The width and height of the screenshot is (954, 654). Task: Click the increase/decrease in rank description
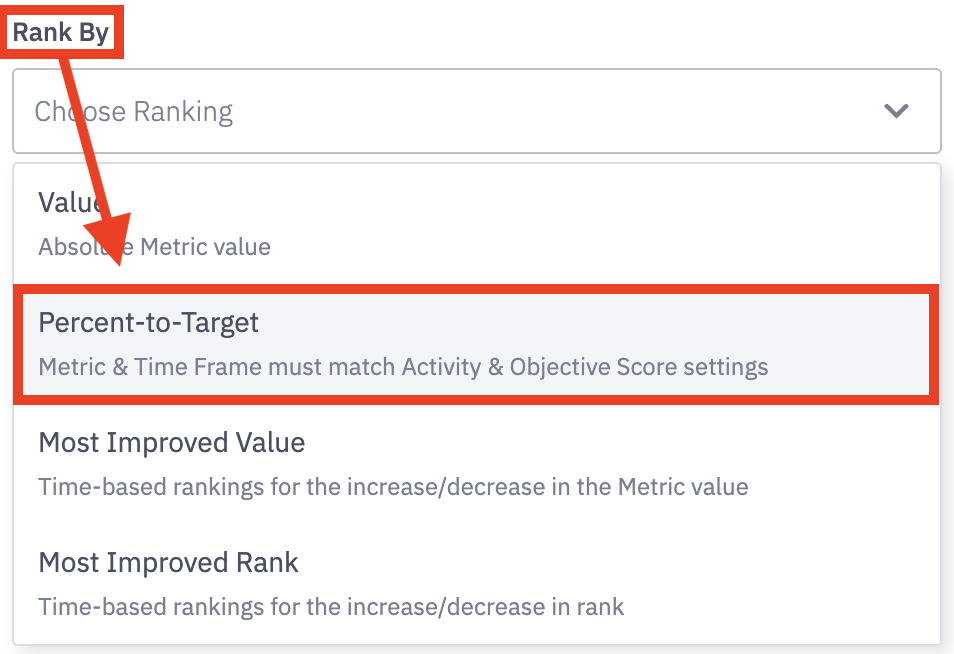[x=331, y=607]
